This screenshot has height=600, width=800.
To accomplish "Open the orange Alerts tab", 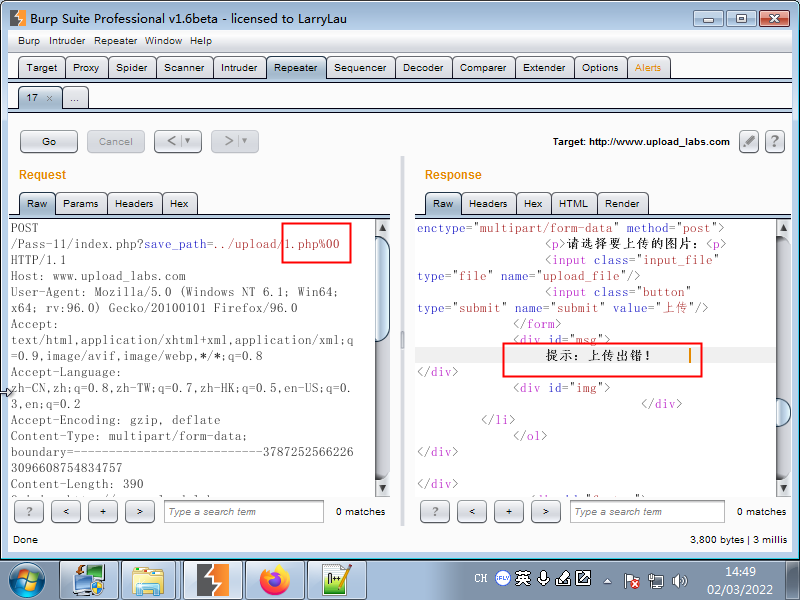I will (648, 67).
